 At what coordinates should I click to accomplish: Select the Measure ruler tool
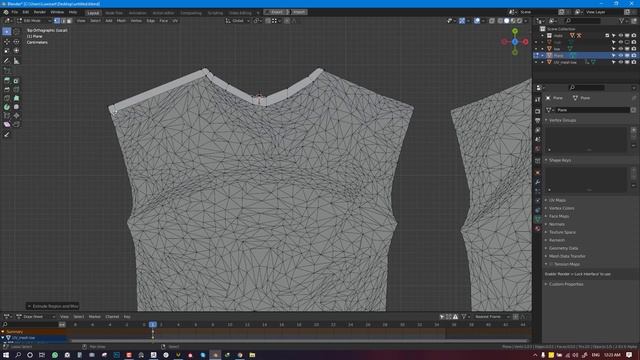(16, 61)
